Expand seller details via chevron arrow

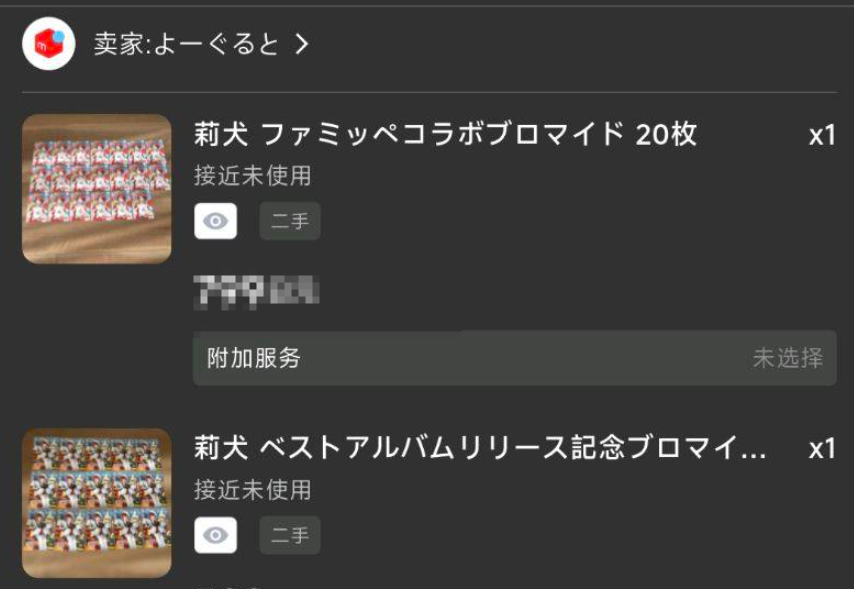(x=302, y=44)
